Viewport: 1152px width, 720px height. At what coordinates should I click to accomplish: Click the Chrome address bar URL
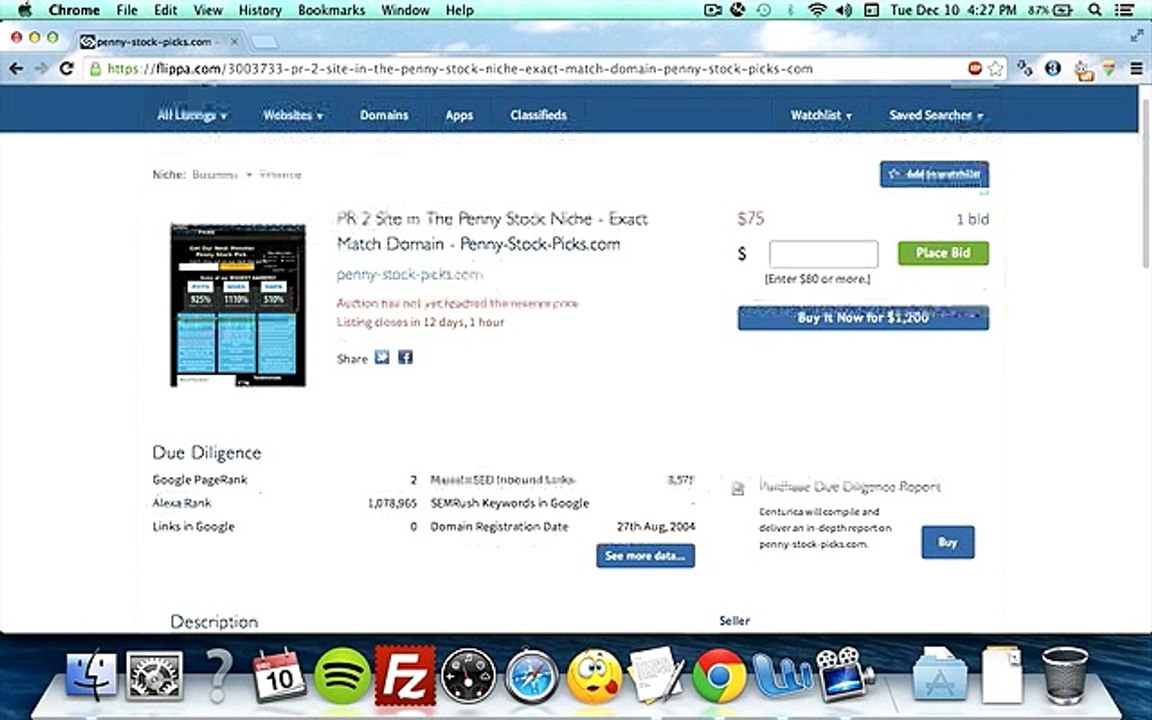point(460,69)
